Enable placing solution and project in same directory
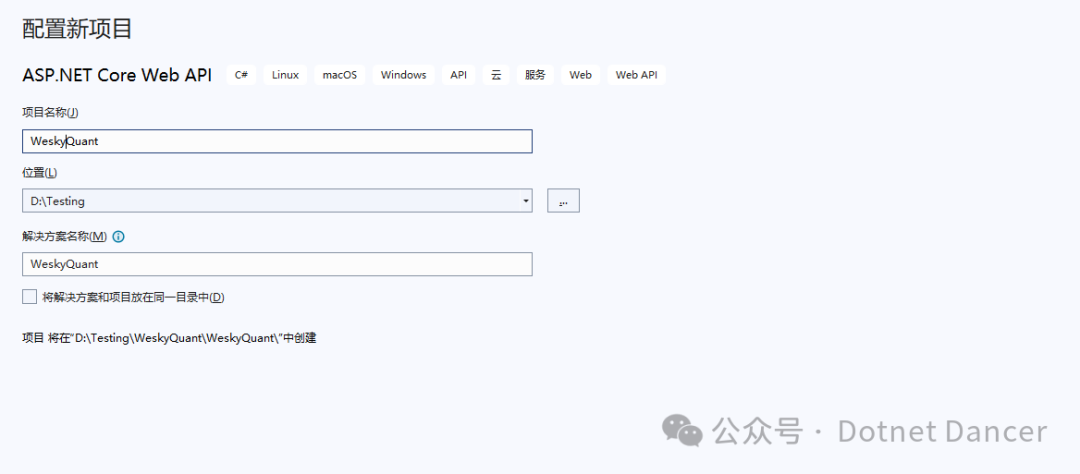The height and width of the screenshot is (474, 1080). (29, 297)
